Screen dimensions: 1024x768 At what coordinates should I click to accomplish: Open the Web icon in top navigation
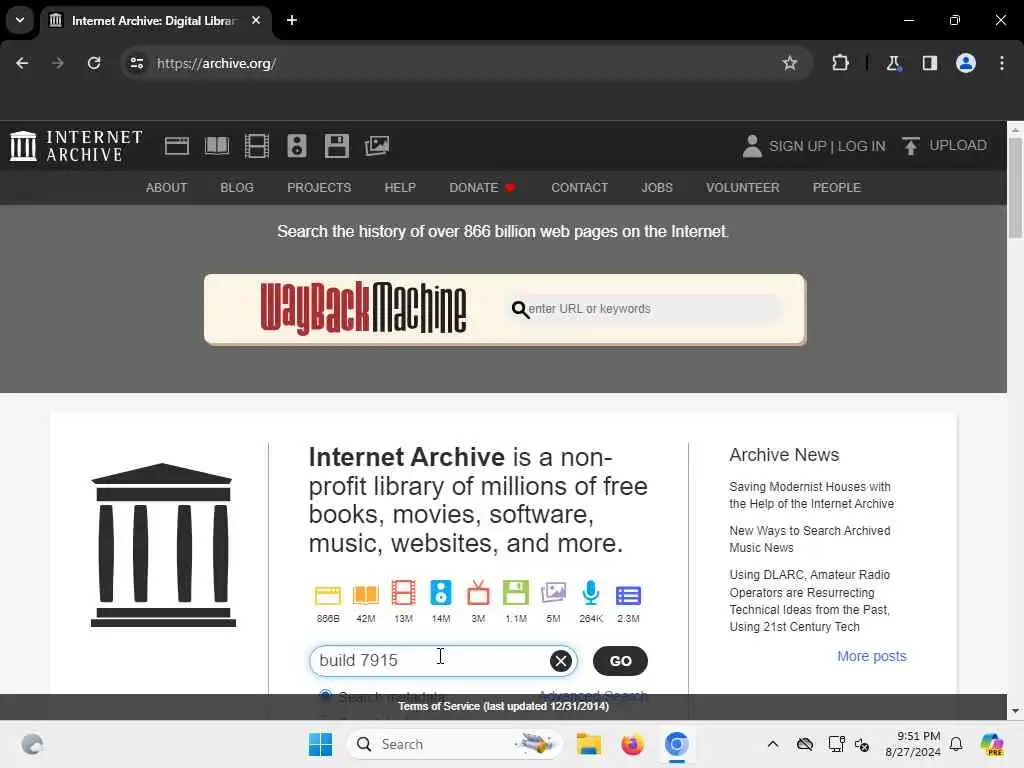tap(176, 146)
